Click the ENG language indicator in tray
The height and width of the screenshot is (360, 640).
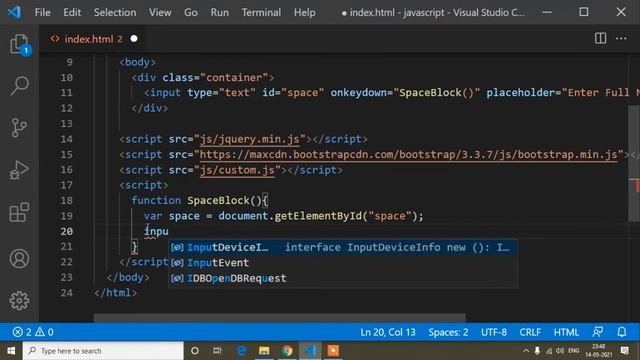click(x=573, y=351)
